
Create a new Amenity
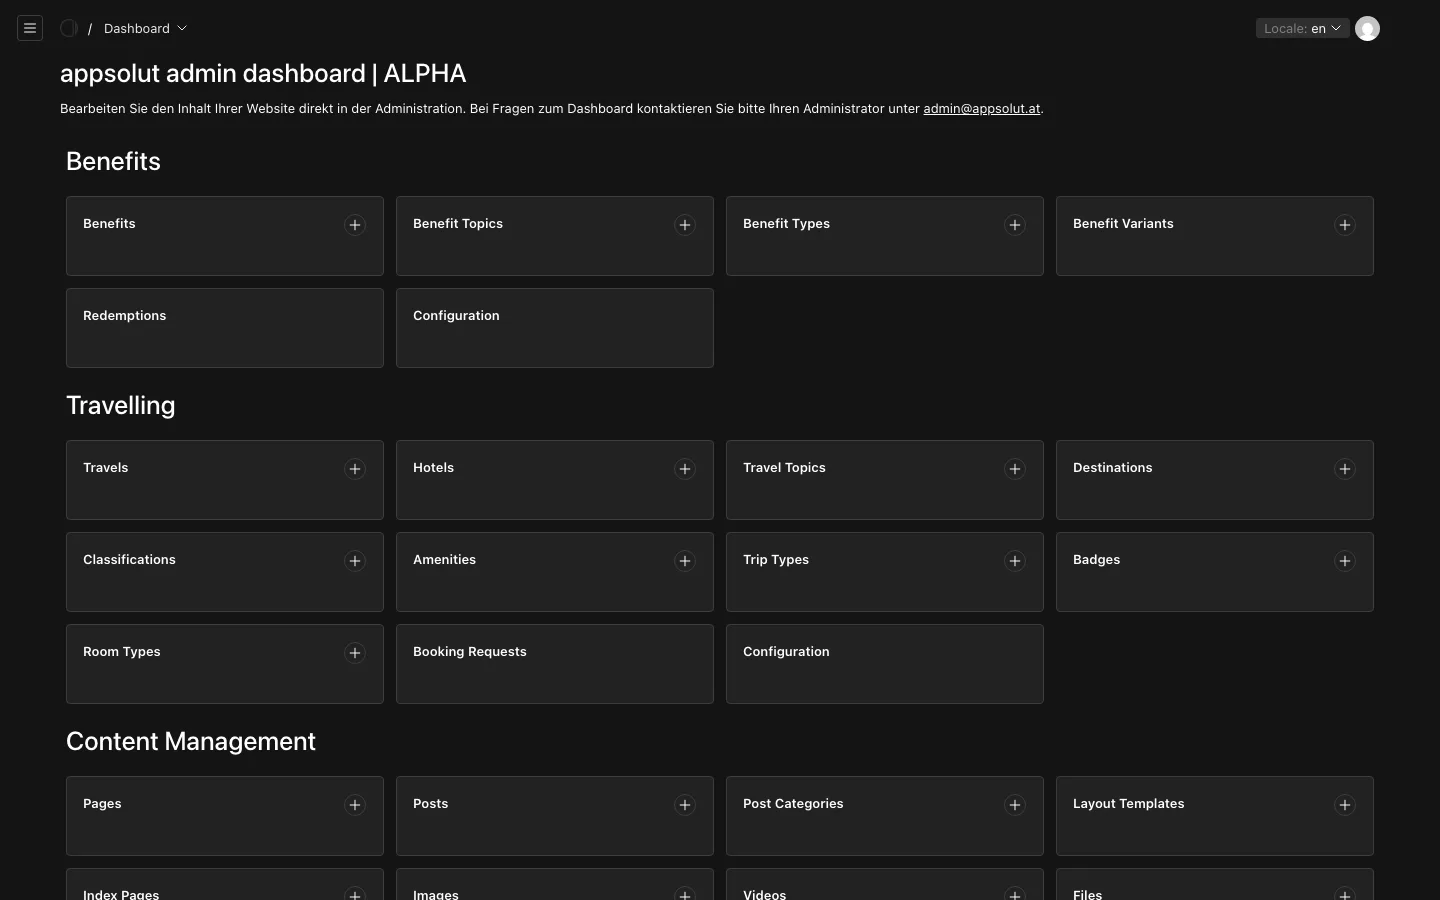[685, 561]
